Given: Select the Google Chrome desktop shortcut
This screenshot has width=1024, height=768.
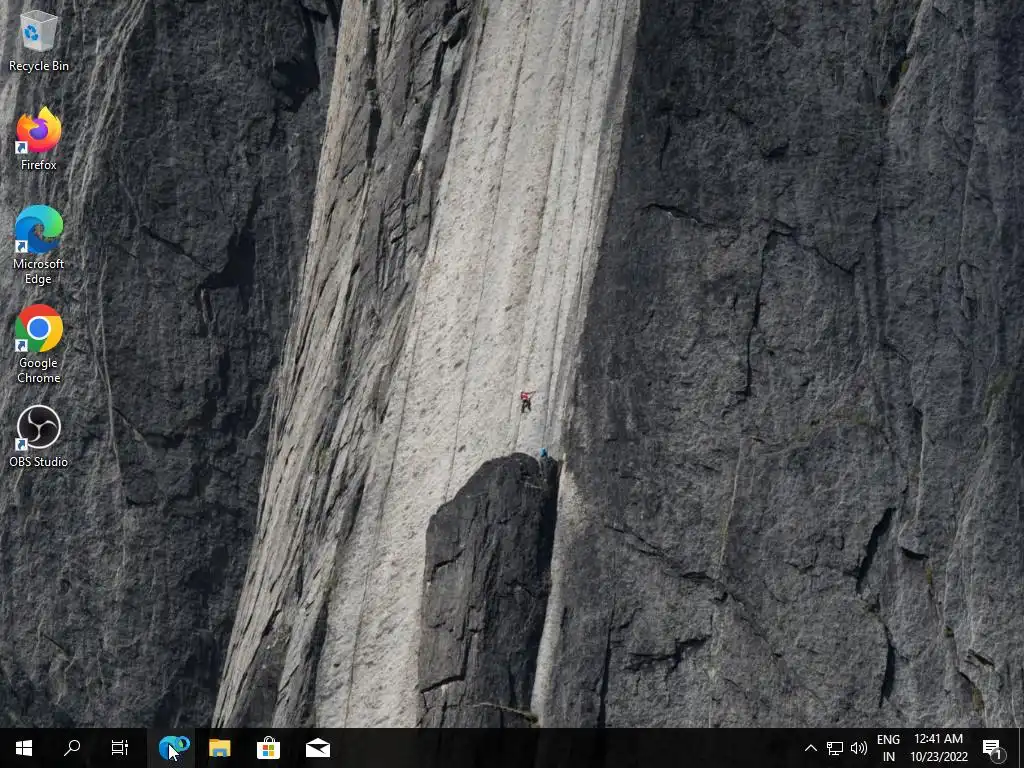Looking at the screenshot, I should [39, 344].
